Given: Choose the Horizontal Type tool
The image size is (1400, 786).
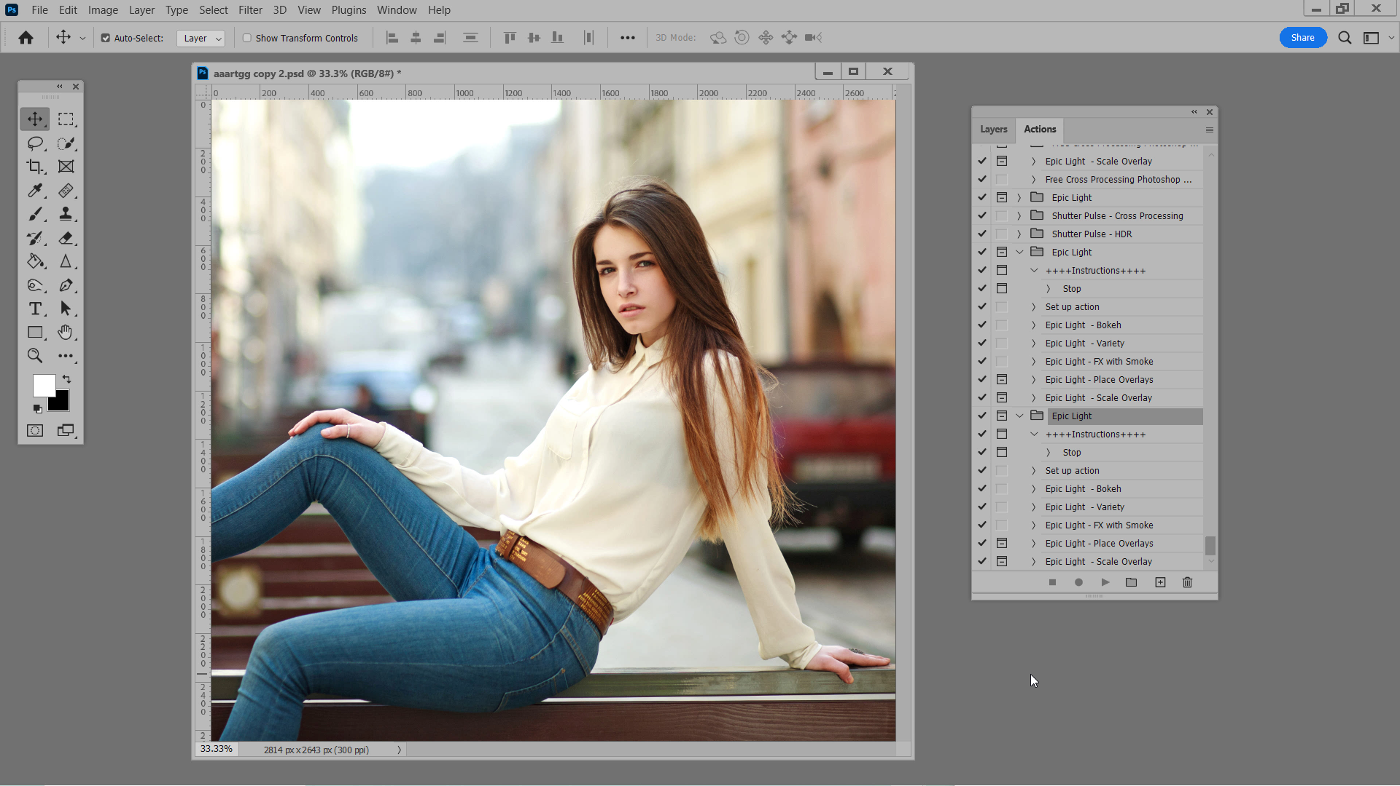Looking at the screenshot, I should (x=35, y=309).
